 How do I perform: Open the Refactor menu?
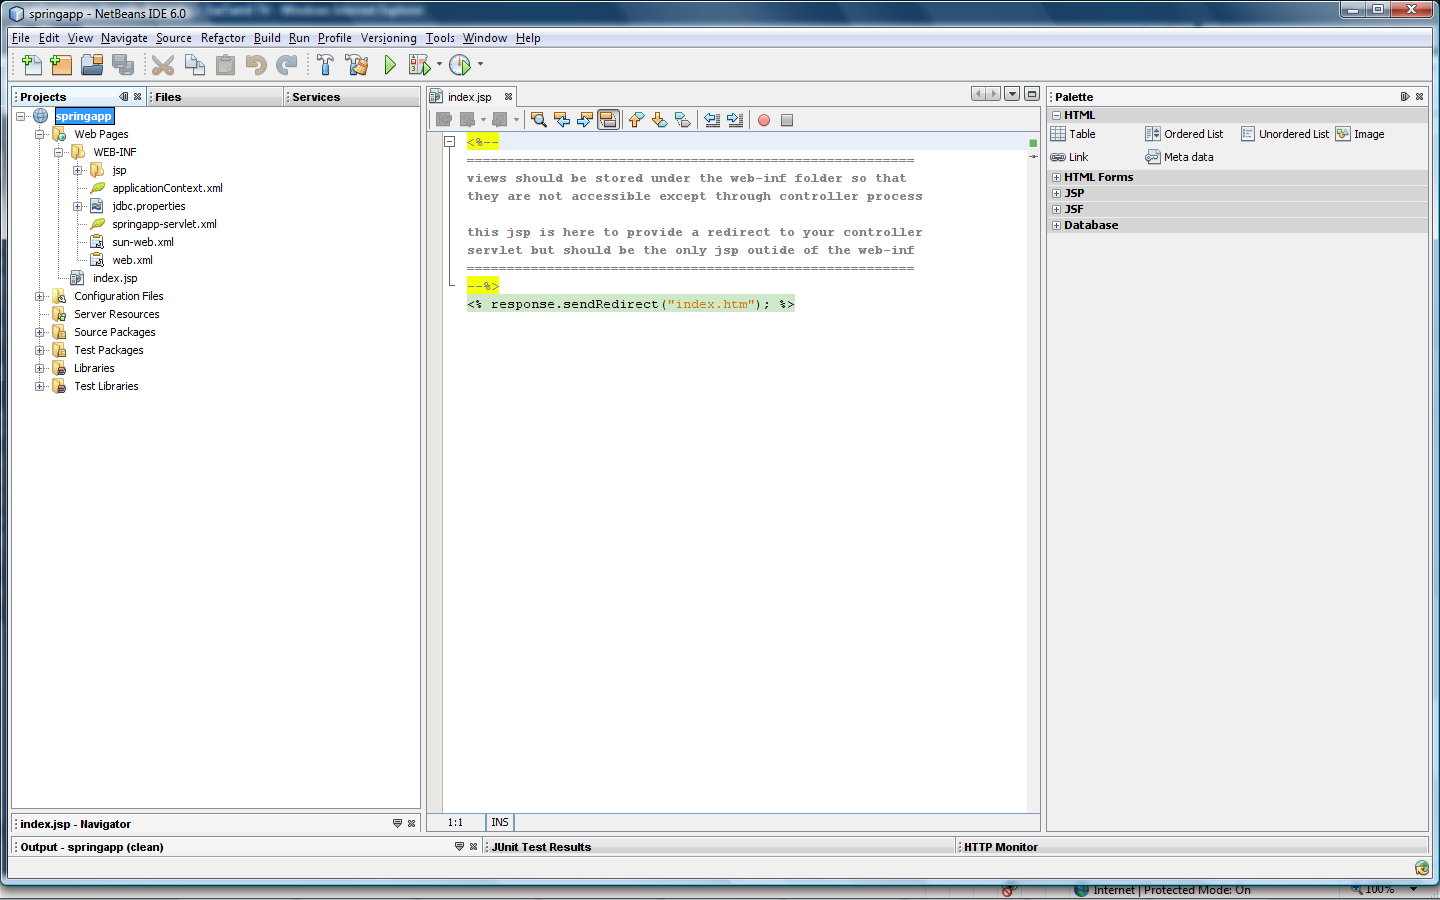[222, 38]
